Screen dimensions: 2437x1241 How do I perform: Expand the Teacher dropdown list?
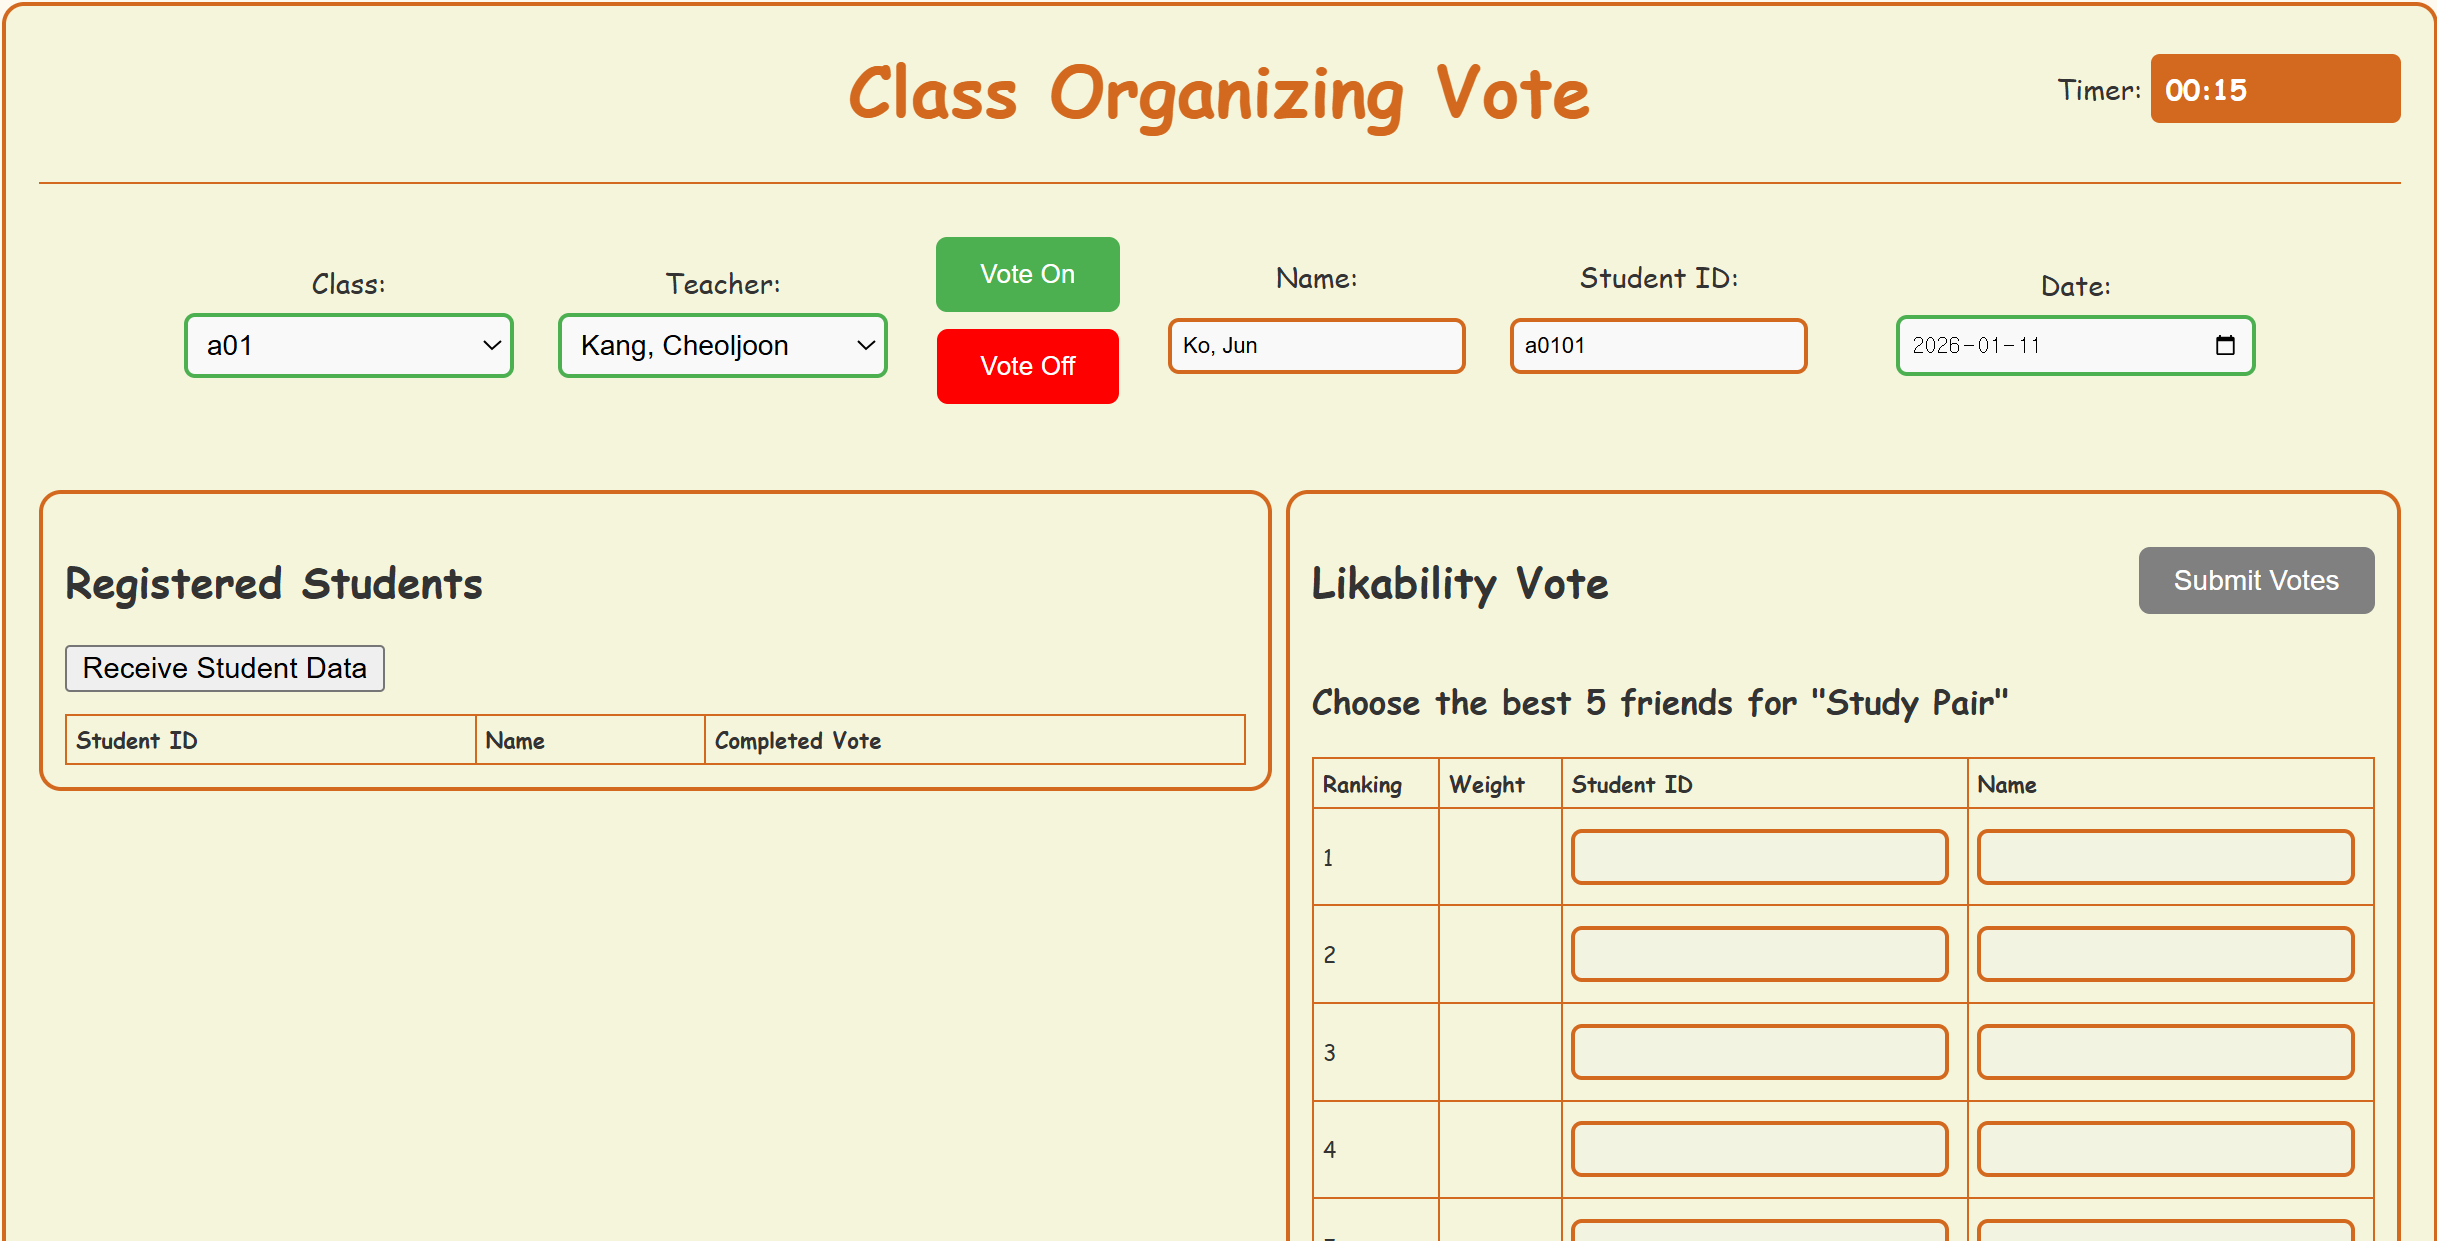click(x=723, y=346)
